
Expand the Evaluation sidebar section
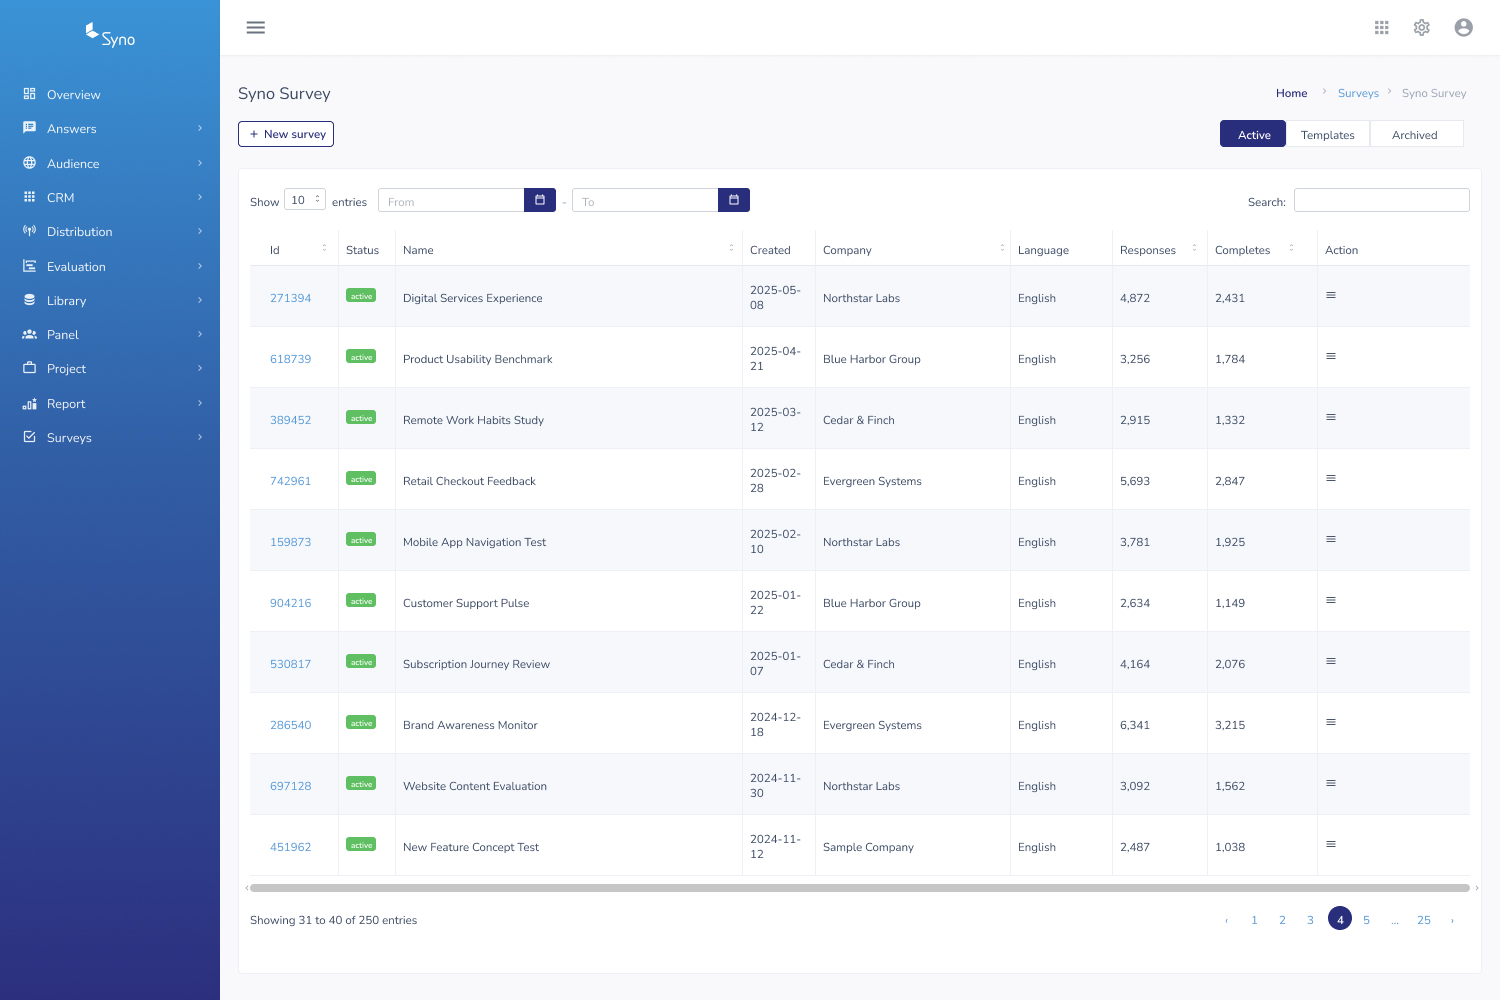point(110,266)
